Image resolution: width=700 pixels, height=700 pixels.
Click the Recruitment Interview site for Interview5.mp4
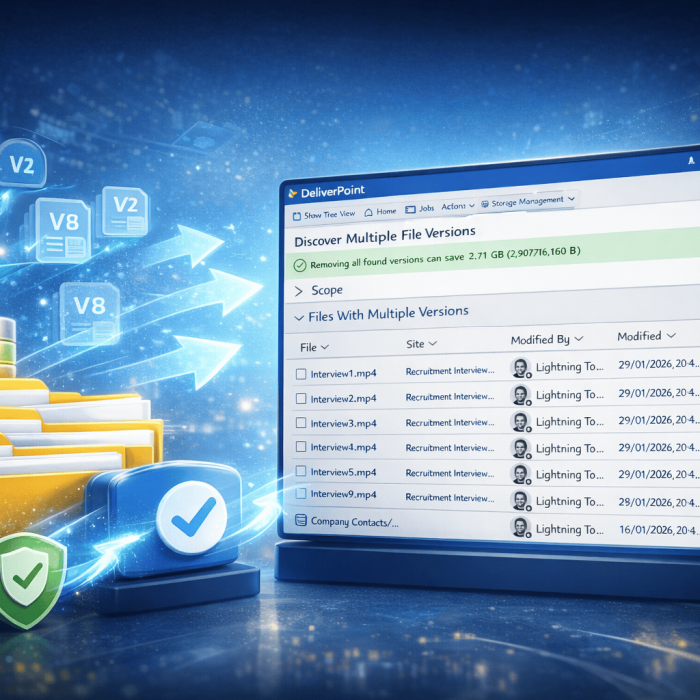450,473
